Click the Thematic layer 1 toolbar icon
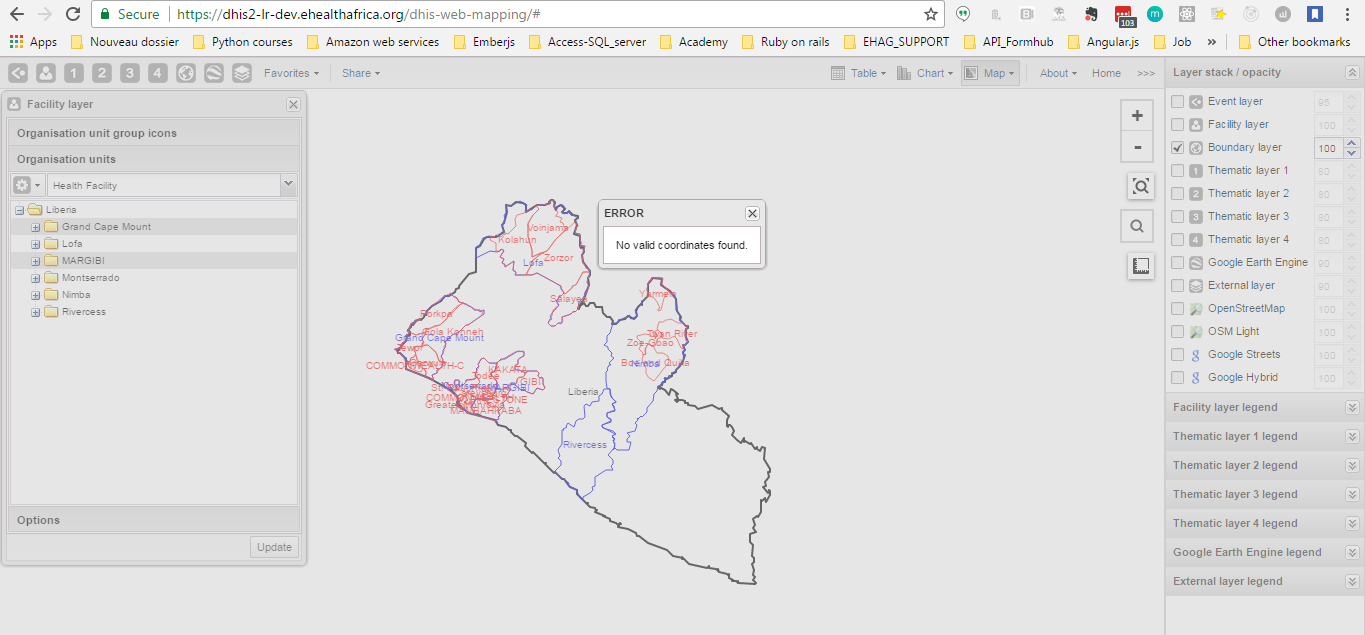This screenshot has width=1365, height=635. point(74,73)
